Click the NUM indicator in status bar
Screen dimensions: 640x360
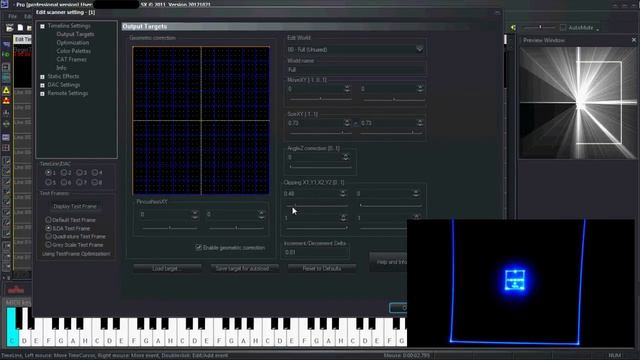[615, 356]
